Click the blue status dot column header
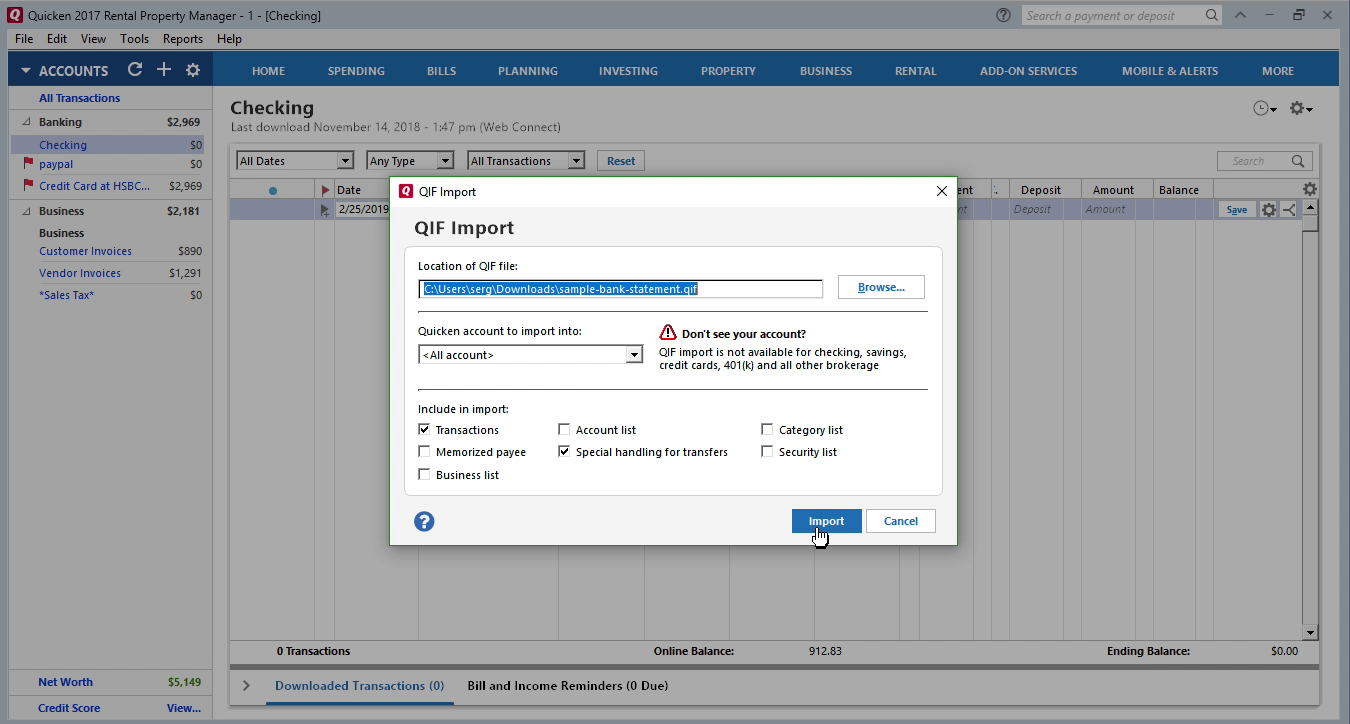Screen dimensions: 1350x724 pyautogui.click(x=273, y=190)
